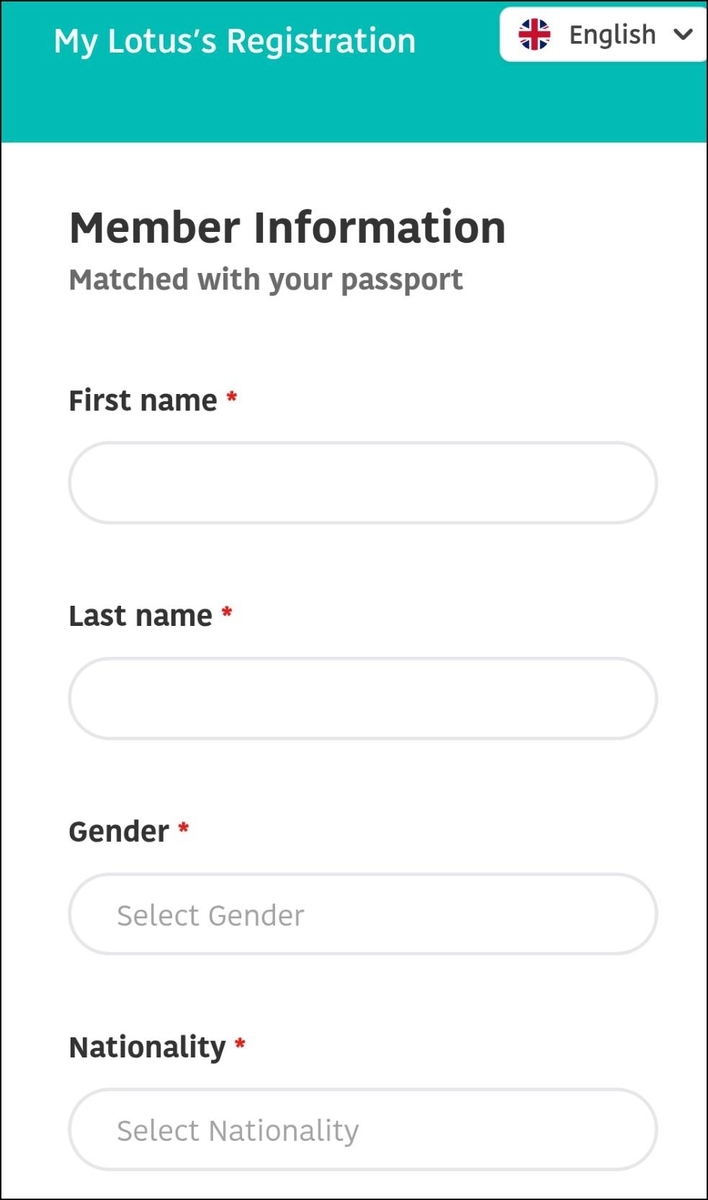Viewport: 708px width, 1200px height.
Task: Open the Select Nationality dropdown
Action: tap(363, 1130)
